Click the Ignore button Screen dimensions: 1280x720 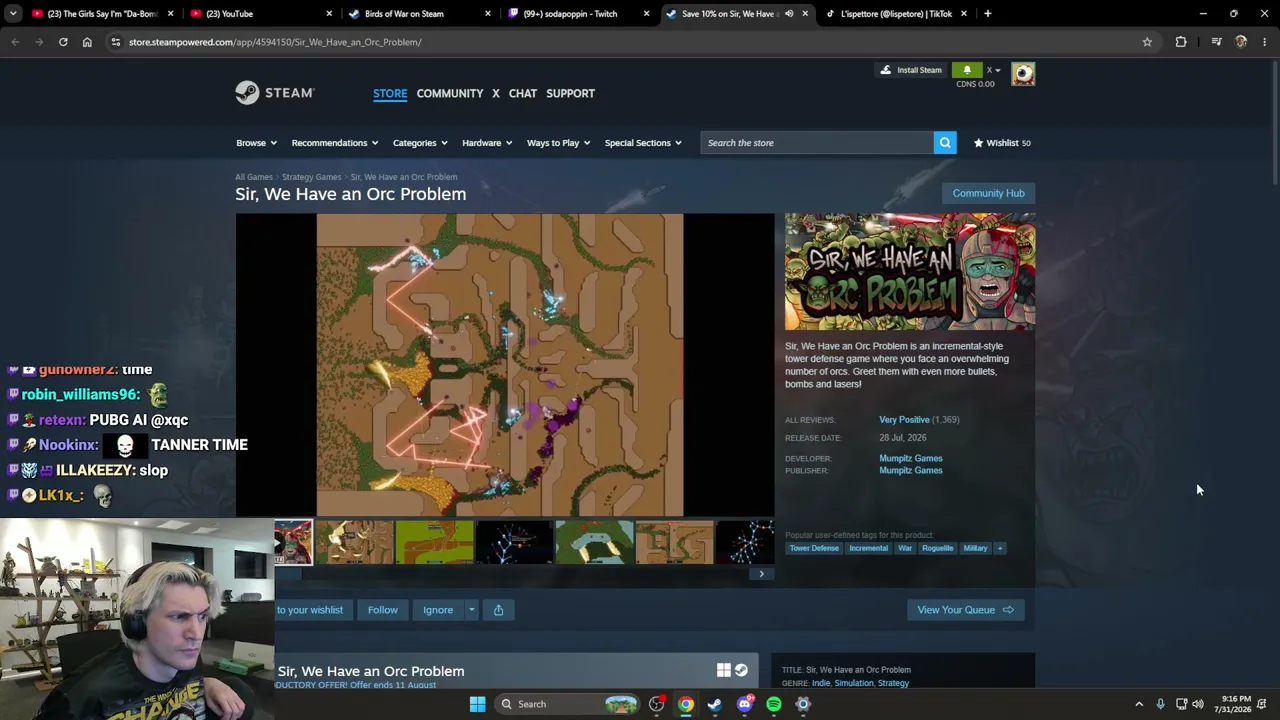(x=438, y=610)
